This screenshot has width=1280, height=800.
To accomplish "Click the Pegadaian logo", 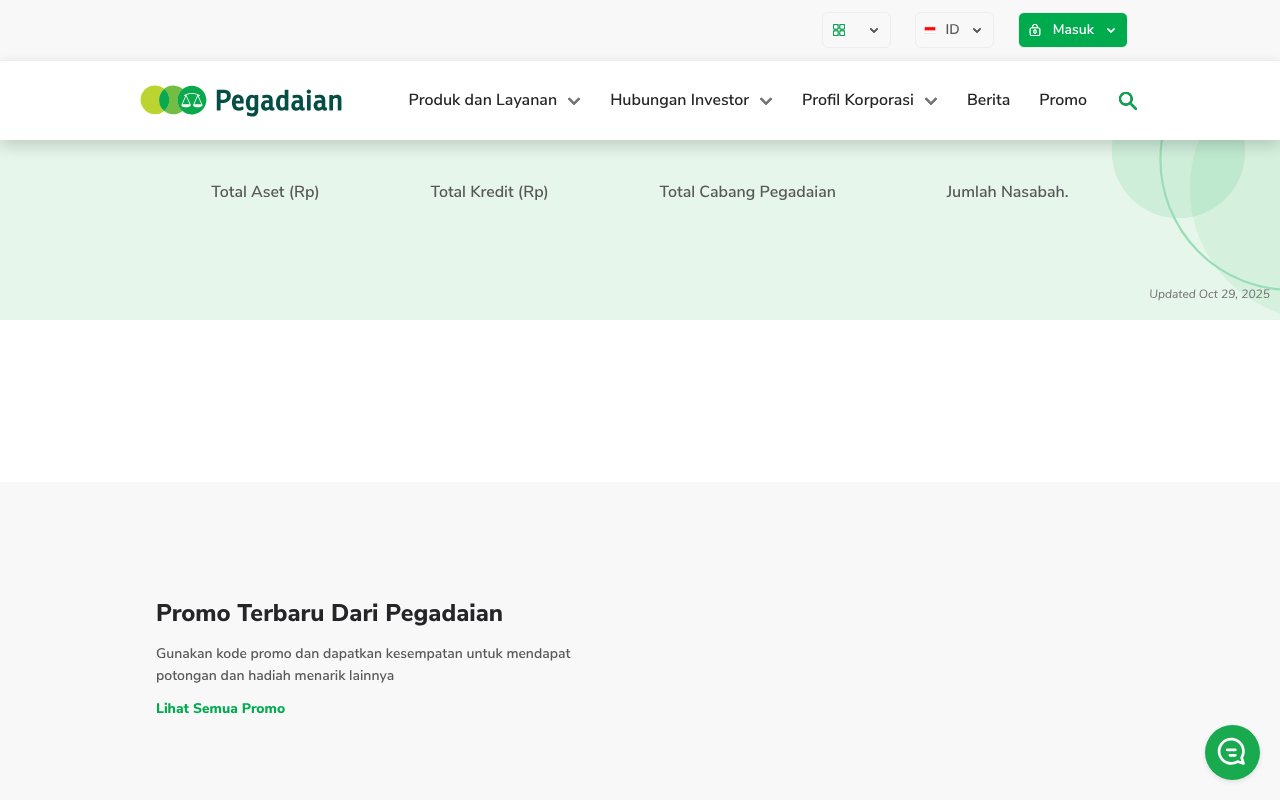I will (x=240, y=100).
